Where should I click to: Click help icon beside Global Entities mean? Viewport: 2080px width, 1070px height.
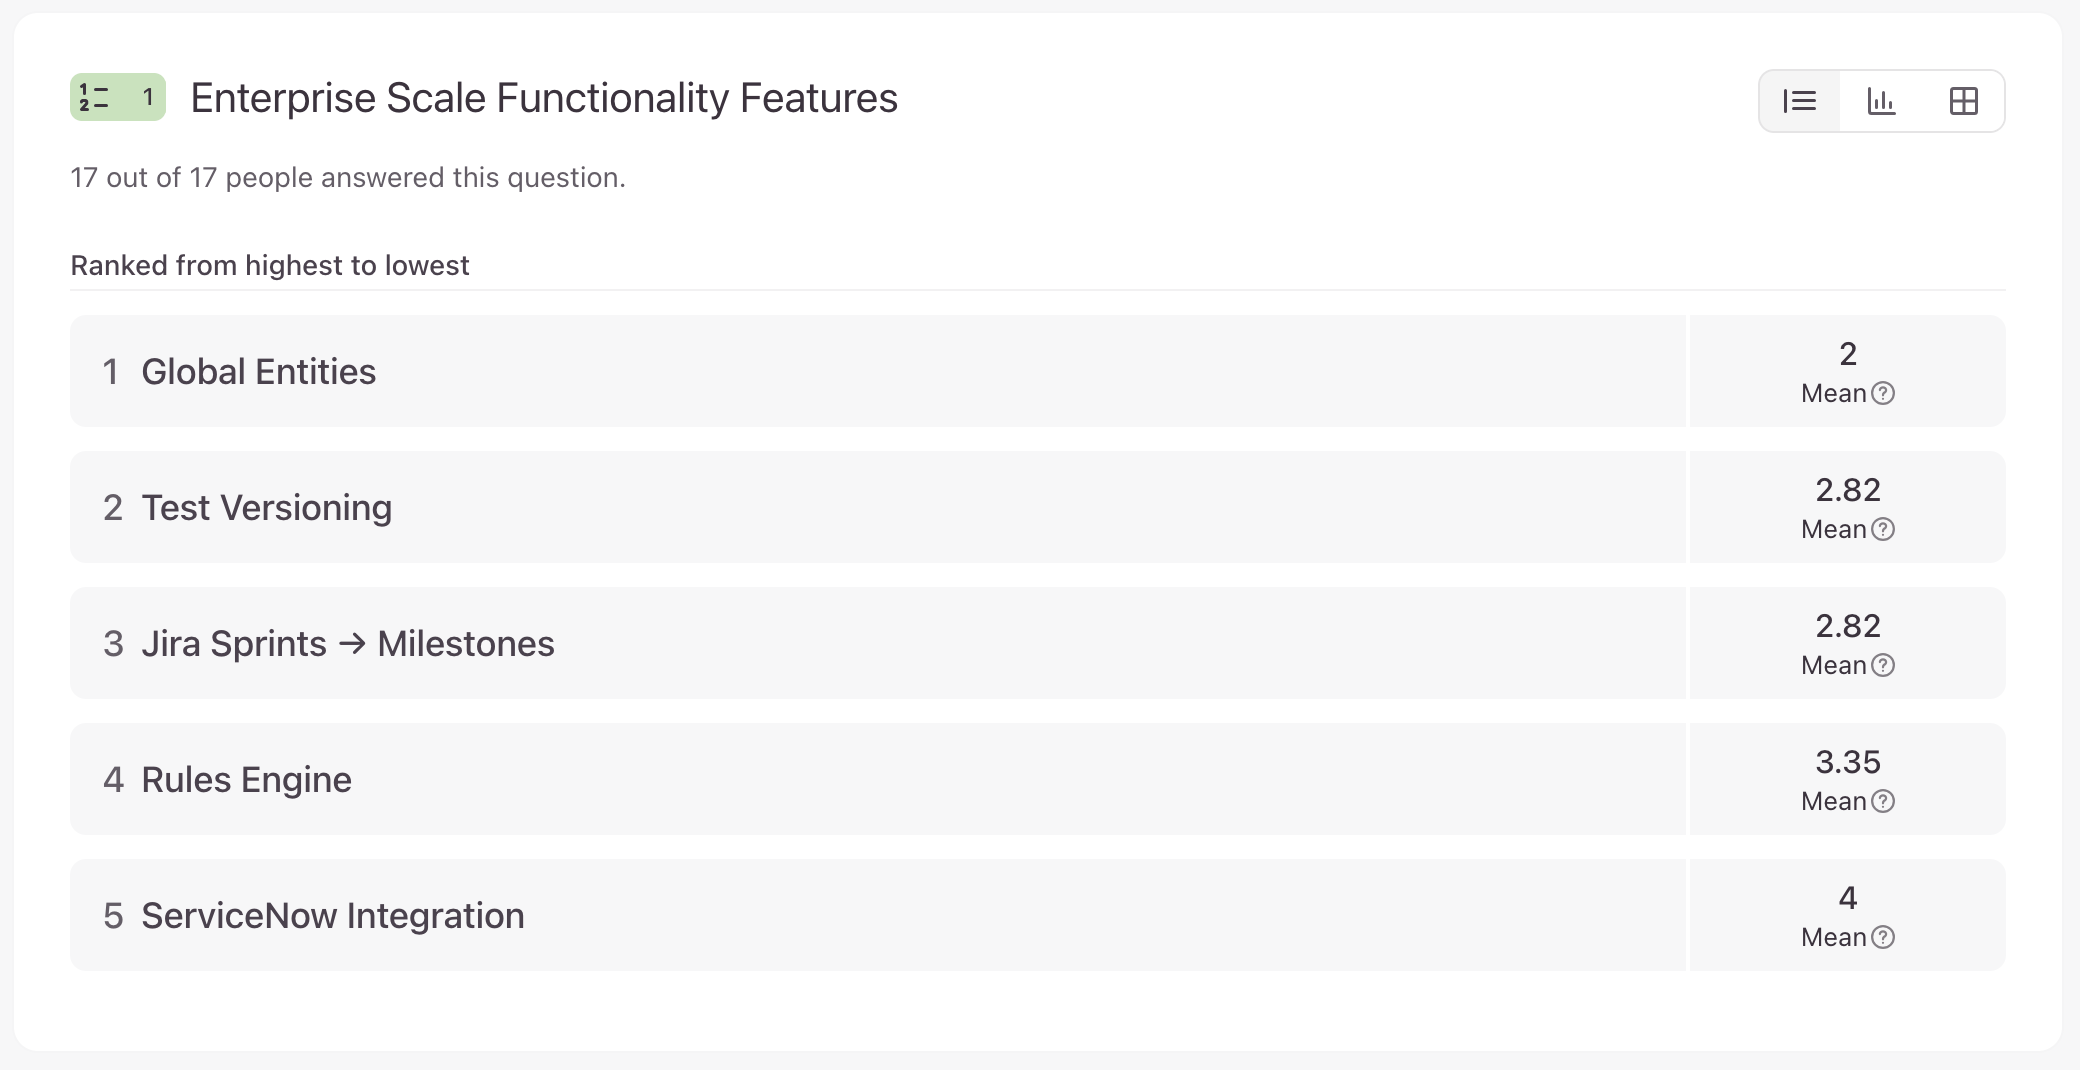coord(1883,393)
